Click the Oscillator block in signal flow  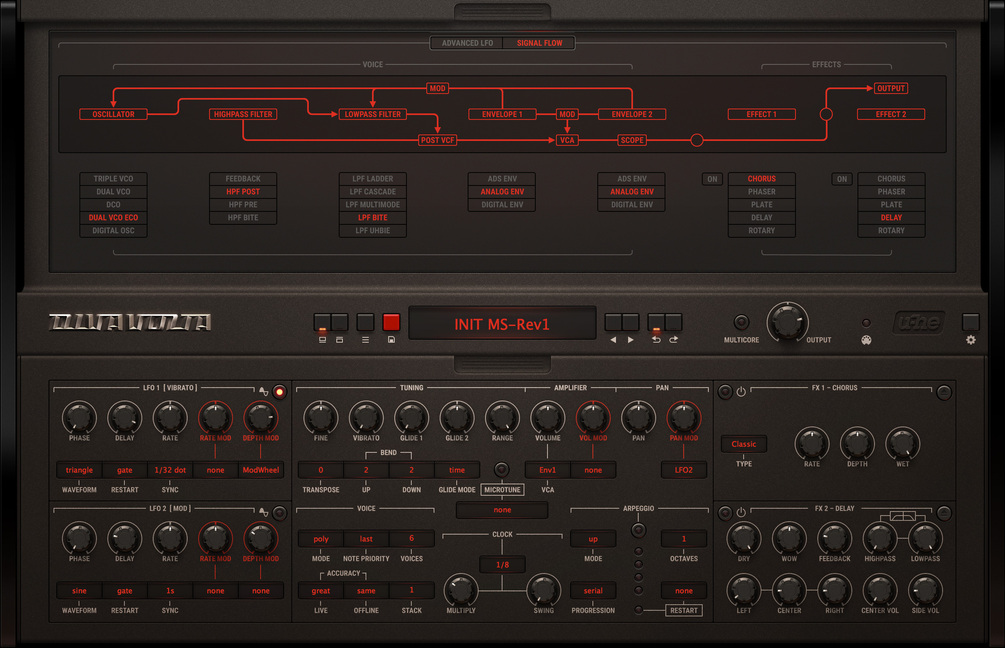tap(113, 114)
